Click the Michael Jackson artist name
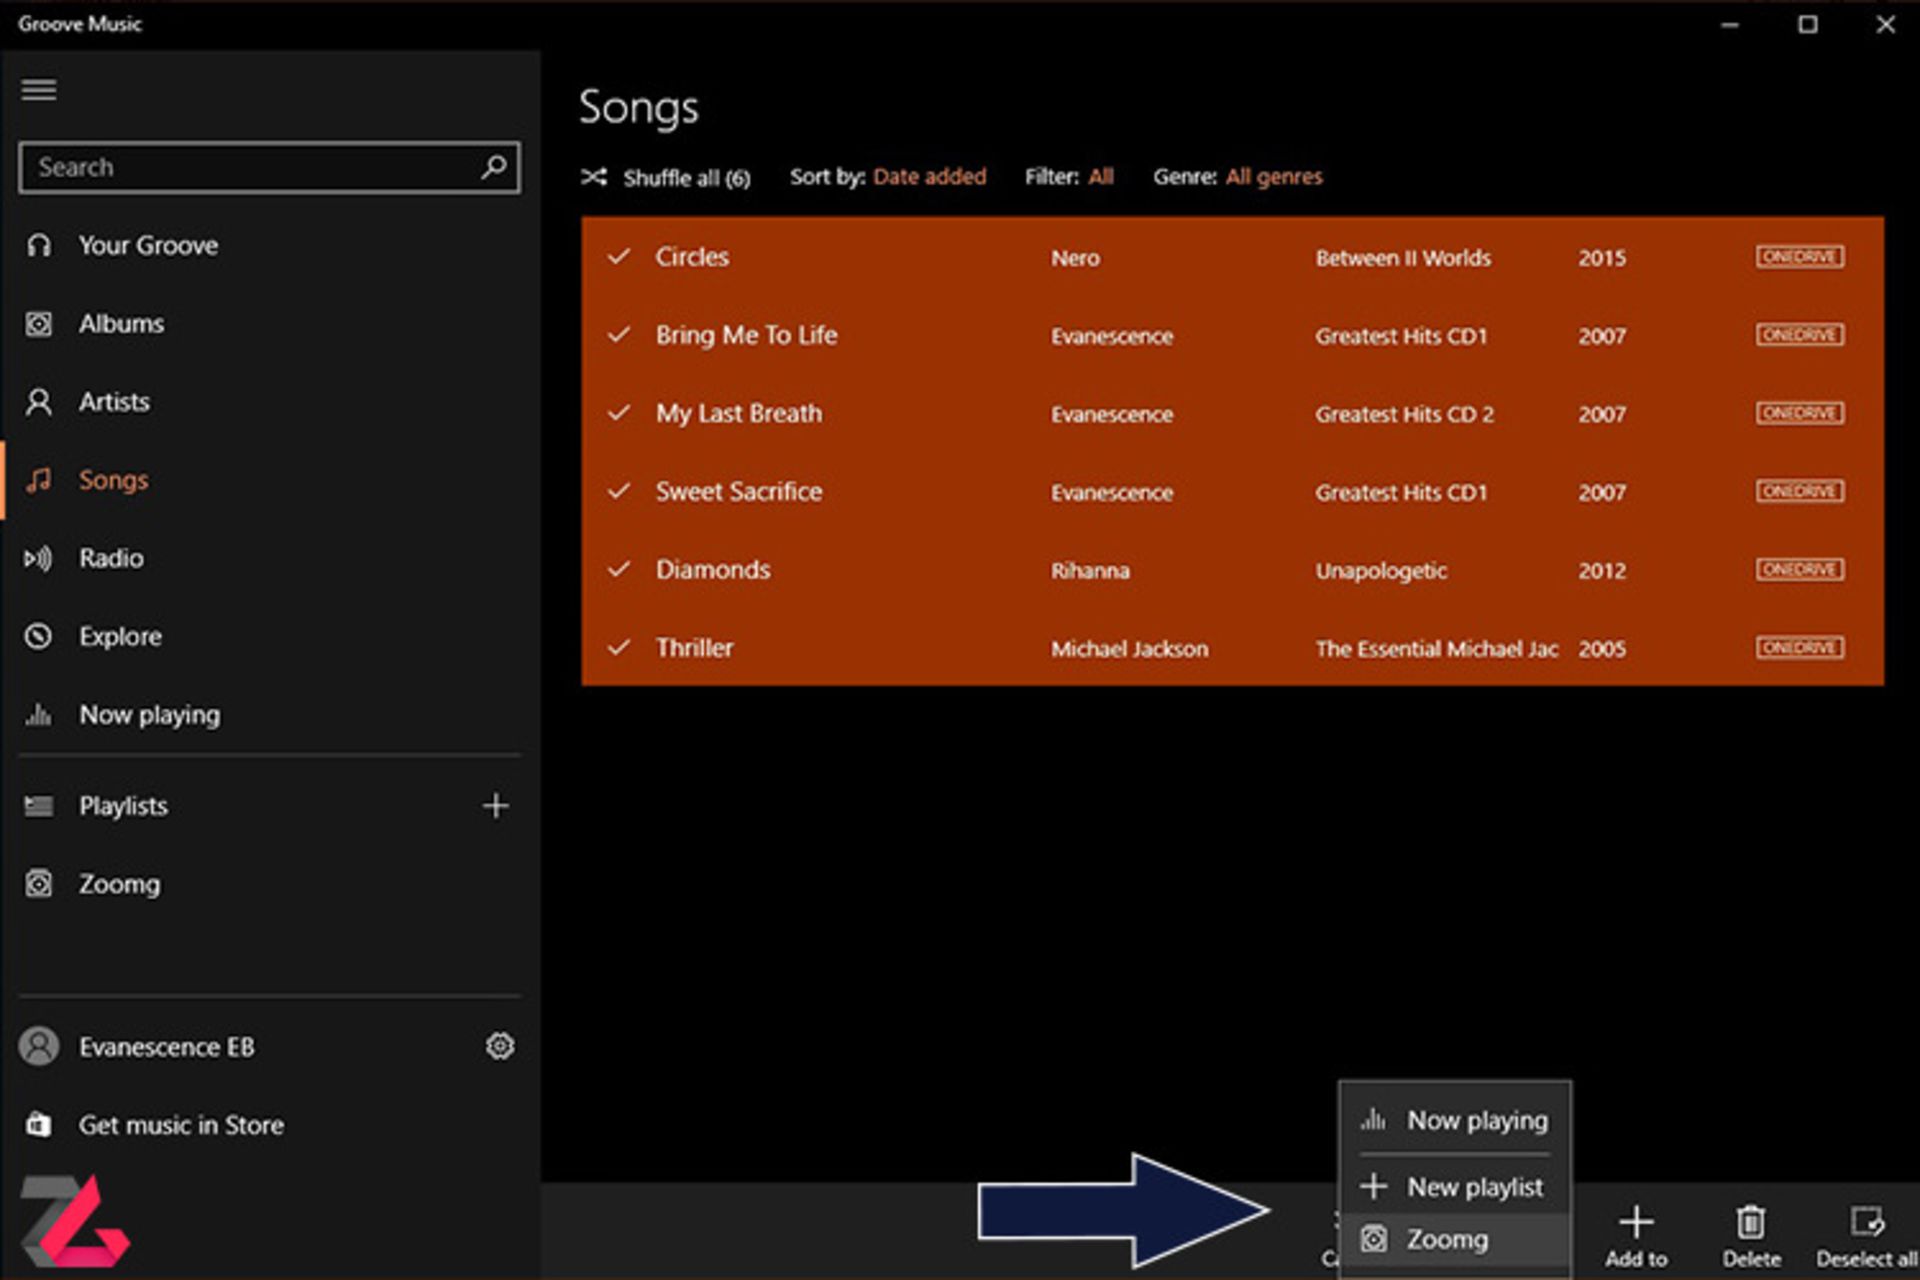Screen dimensions: 1920x1280 pos(1129,649)
